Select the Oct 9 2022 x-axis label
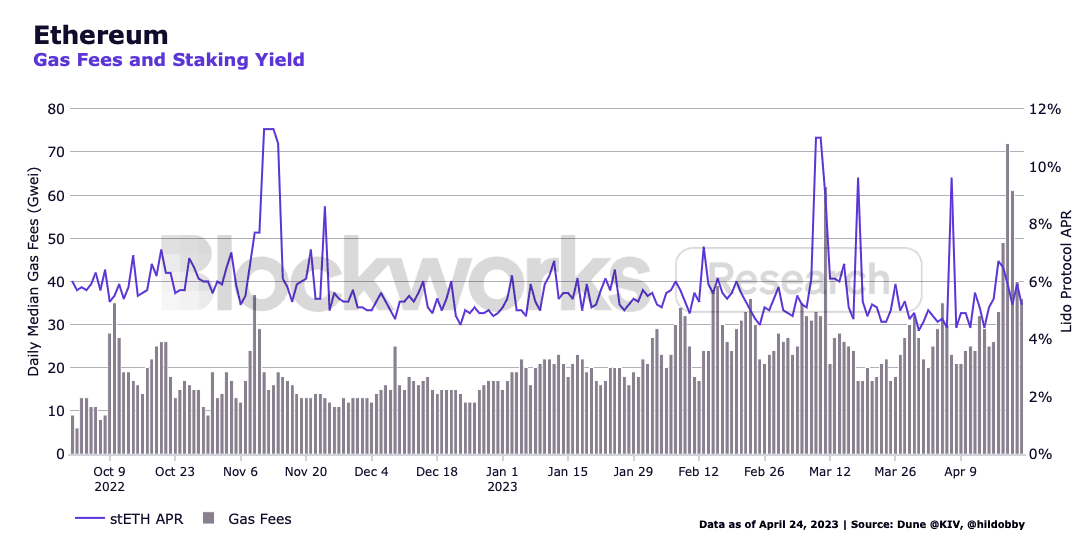The width and height of the screenshot is (1084, 542). [108, 478]
